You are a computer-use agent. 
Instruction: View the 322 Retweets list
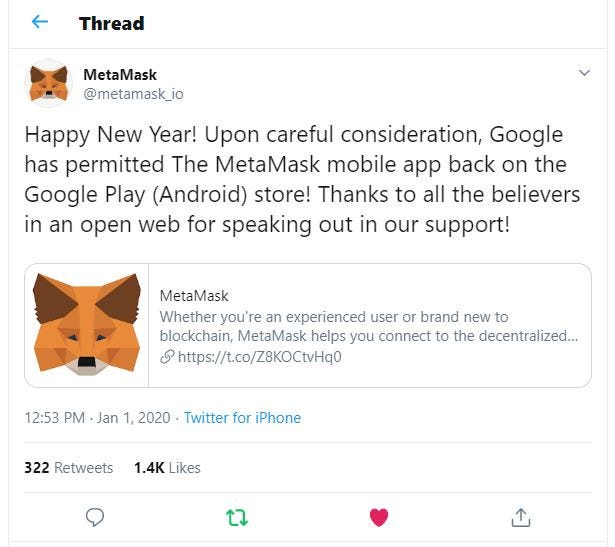point(68,467)
